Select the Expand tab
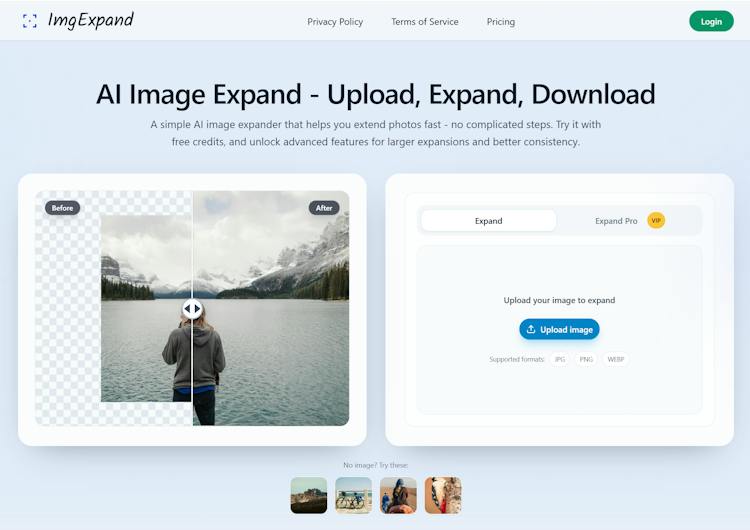Screen dimensions: 750x530 point(488,221)
